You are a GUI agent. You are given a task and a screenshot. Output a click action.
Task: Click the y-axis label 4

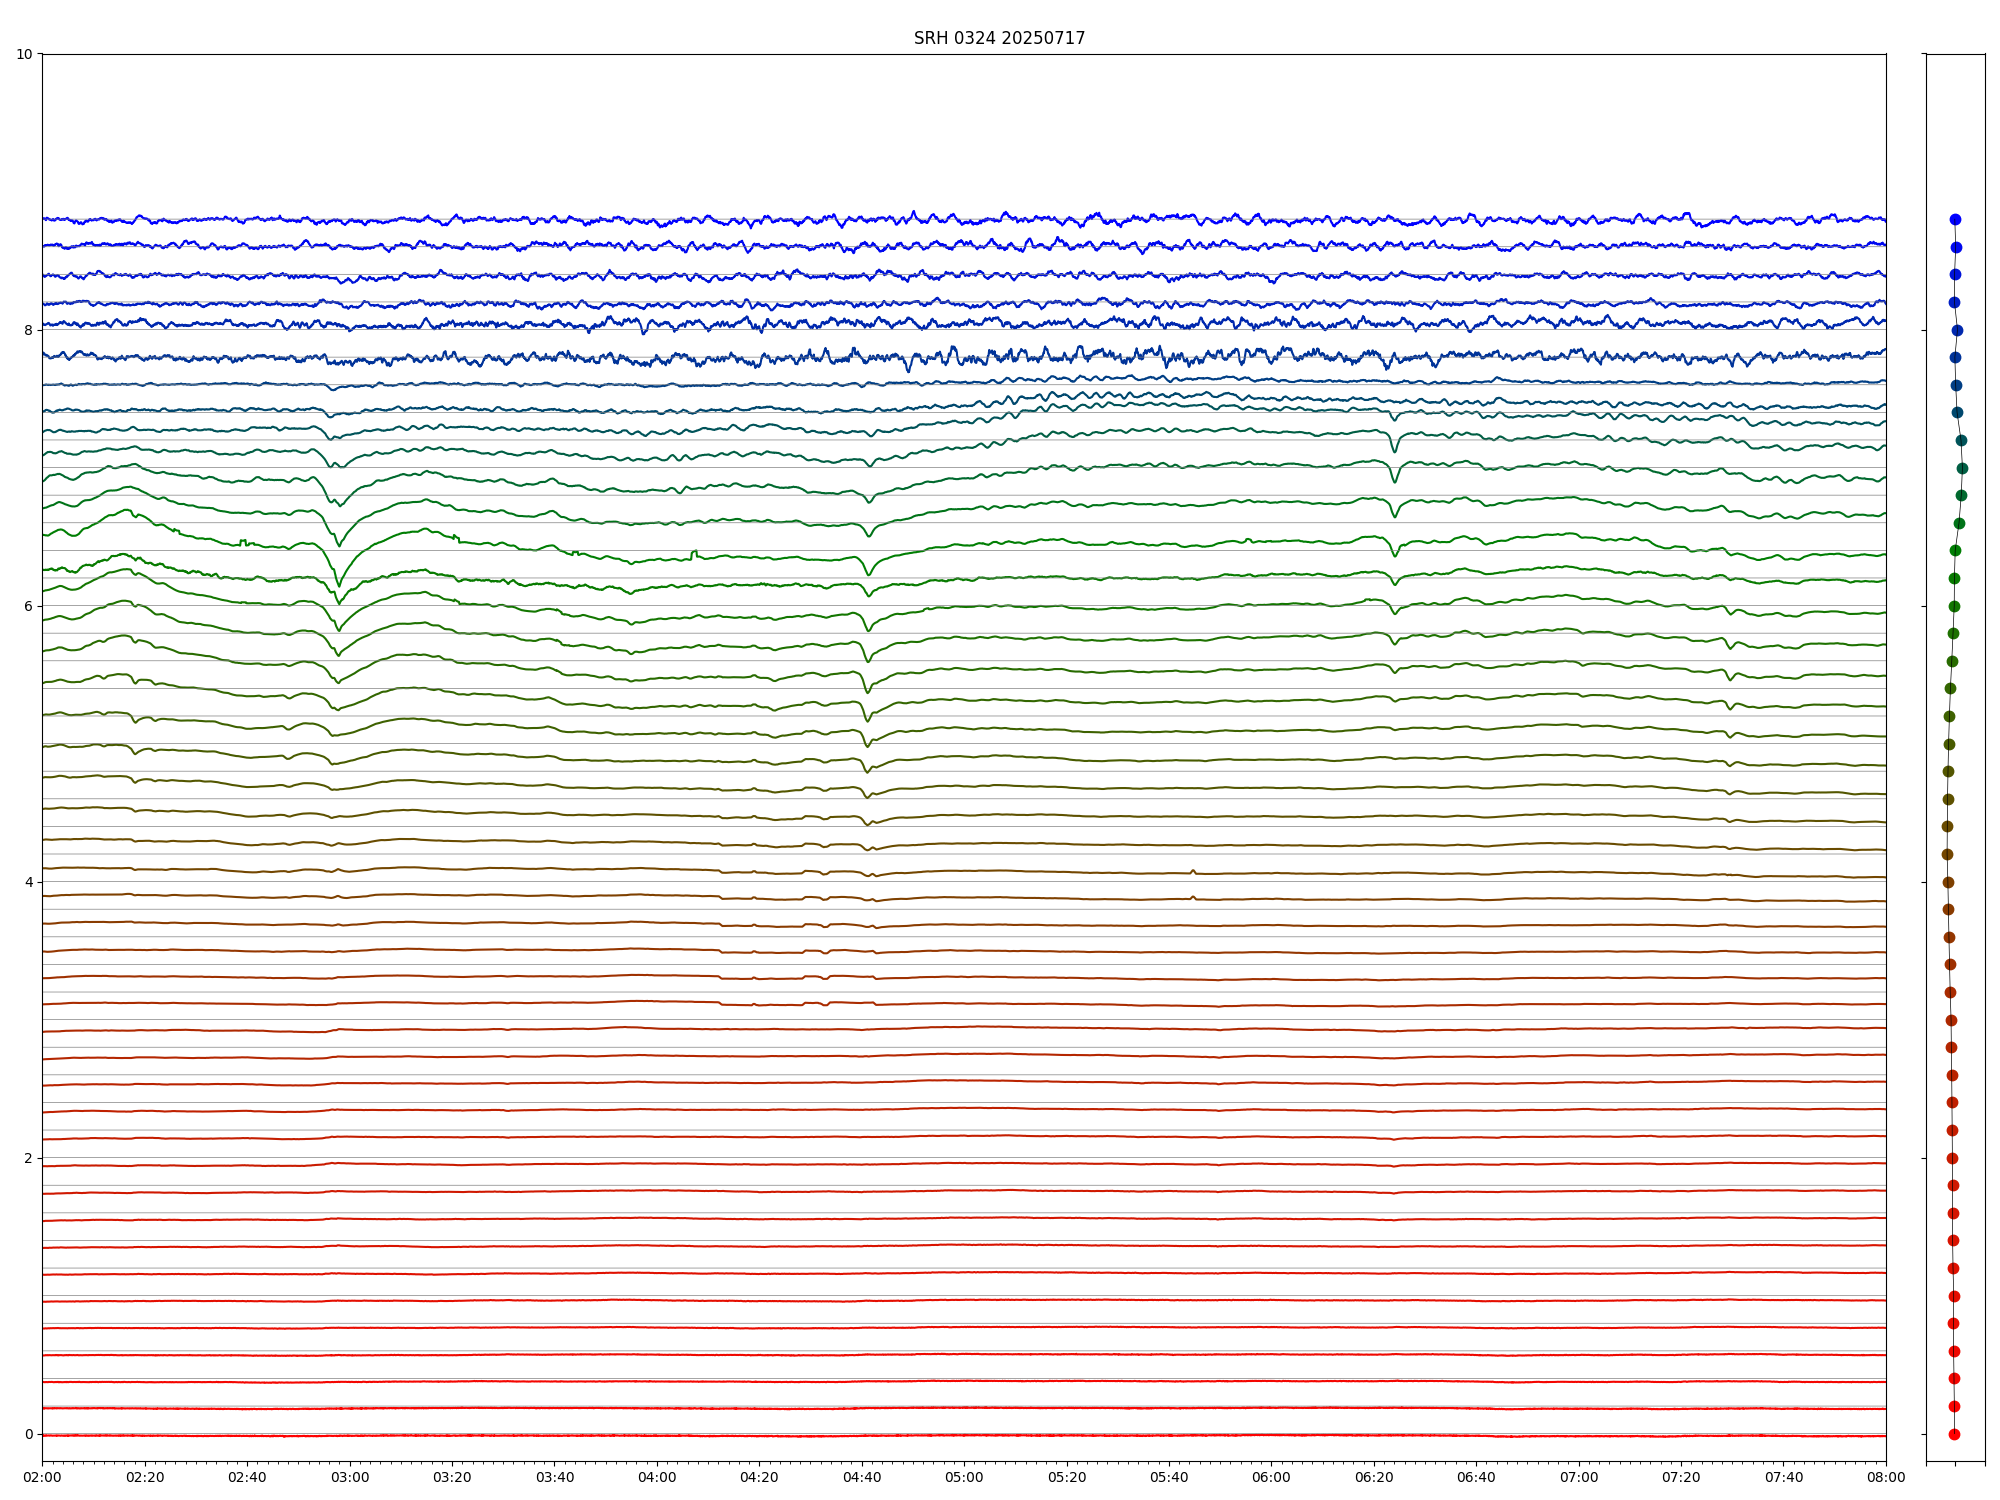tap(28, 882)
